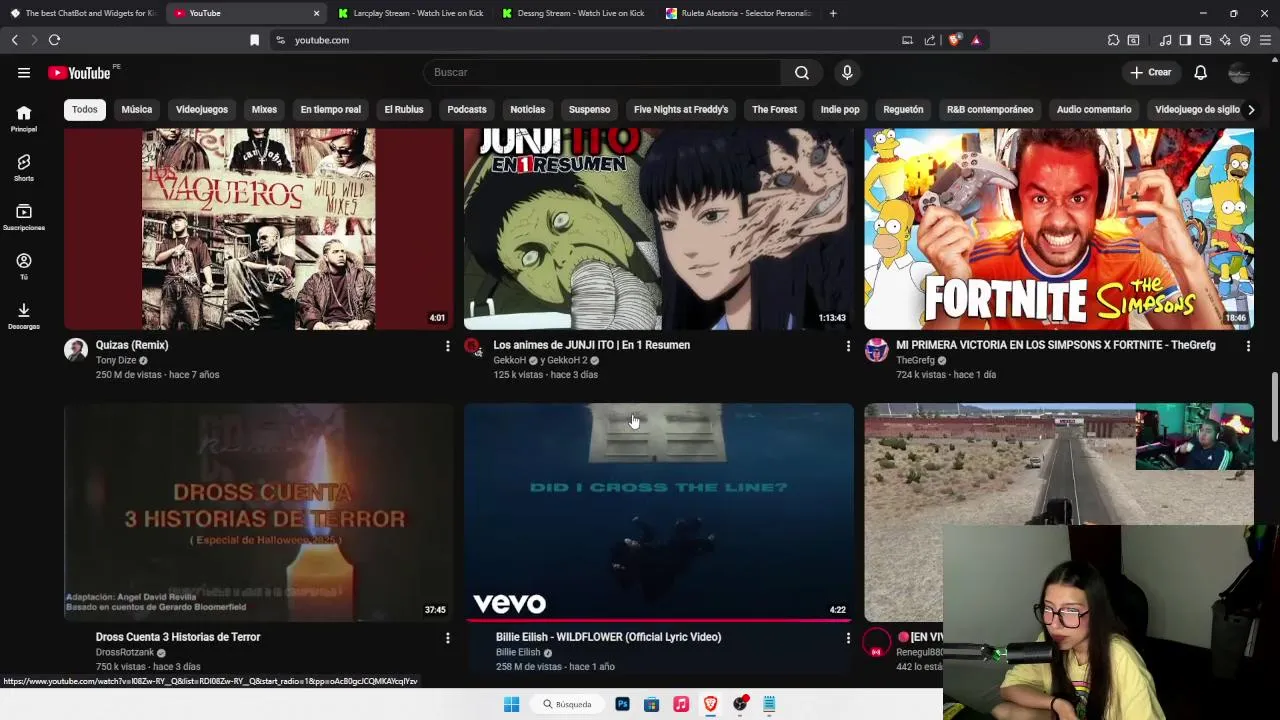Open the Brave Wallet icon
Screen dimensions: 1280x720
click(1205, 40)
